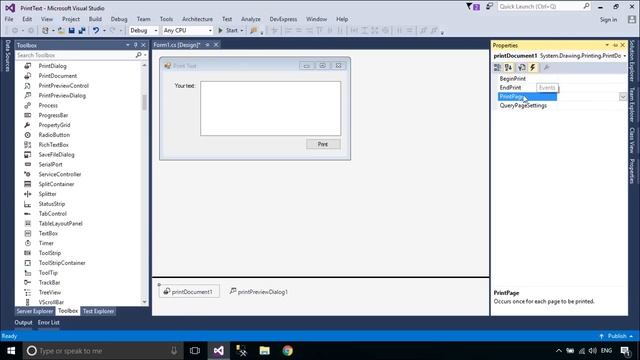Click the Sign in link

(608, 20)
